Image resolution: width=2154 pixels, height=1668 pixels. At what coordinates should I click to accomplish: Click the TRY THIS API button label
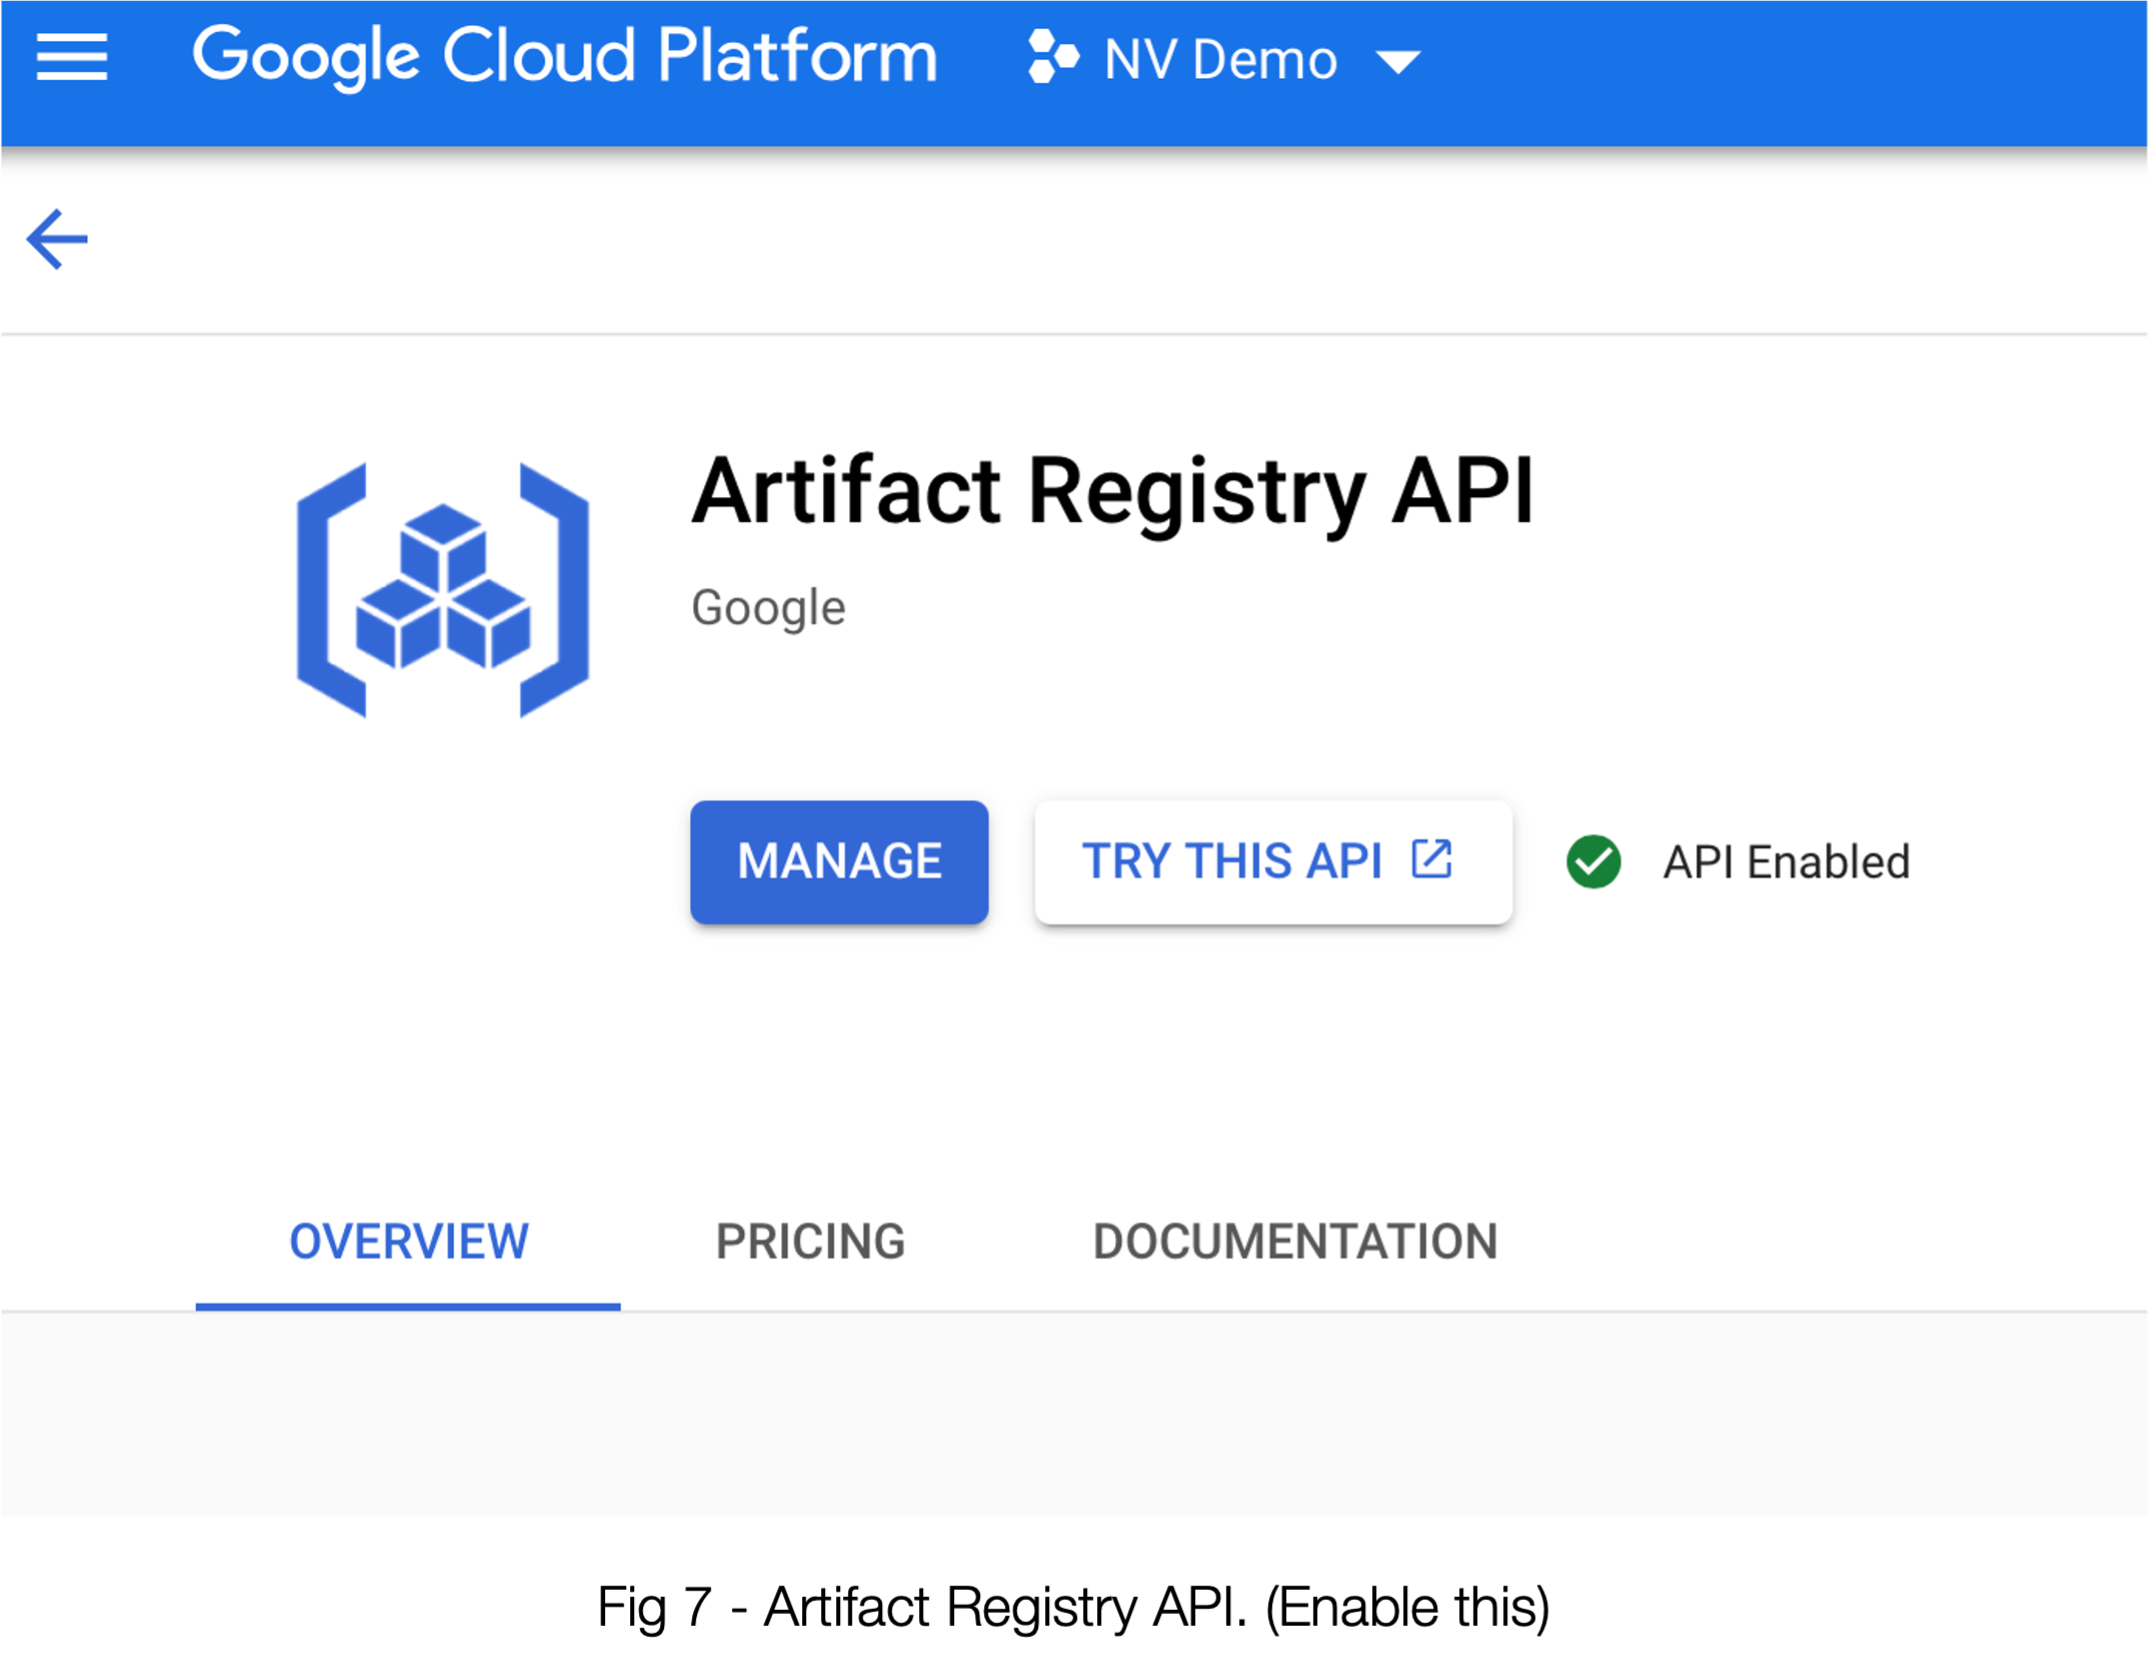coord(1231,862)
